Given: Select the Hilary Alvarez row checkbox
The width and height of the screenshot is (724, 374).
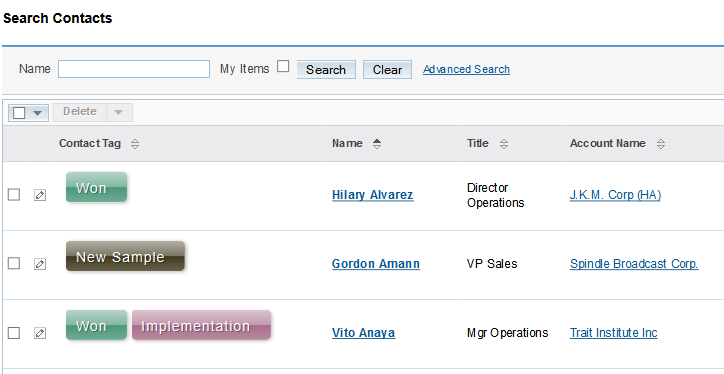Looking at the screenshot, I should 14,194.
